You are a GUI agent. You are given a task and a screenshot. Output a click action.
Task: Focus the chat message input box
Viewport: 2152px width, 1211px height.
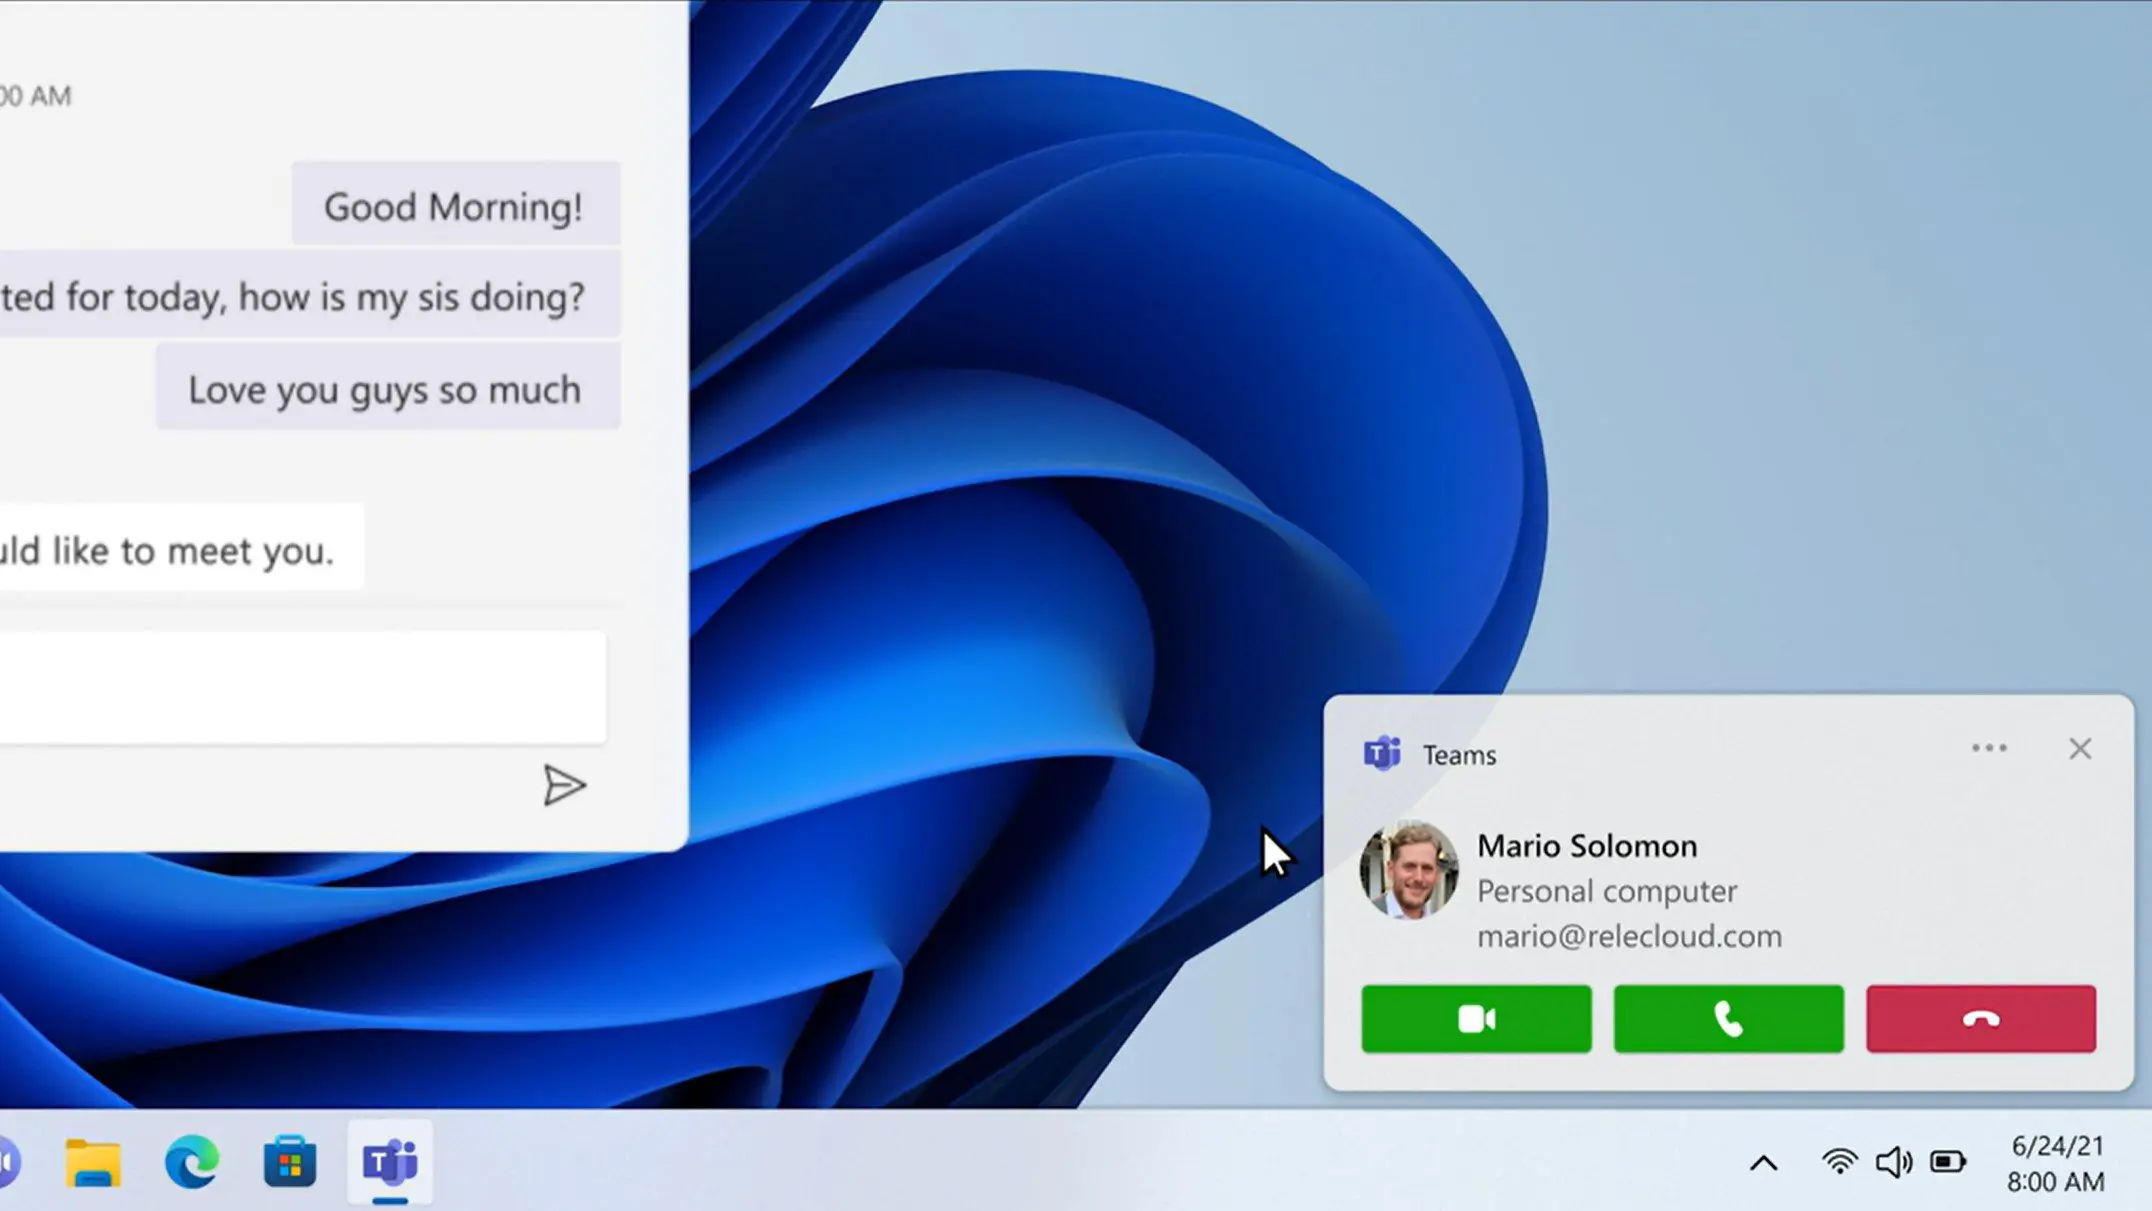coord(302,687)
